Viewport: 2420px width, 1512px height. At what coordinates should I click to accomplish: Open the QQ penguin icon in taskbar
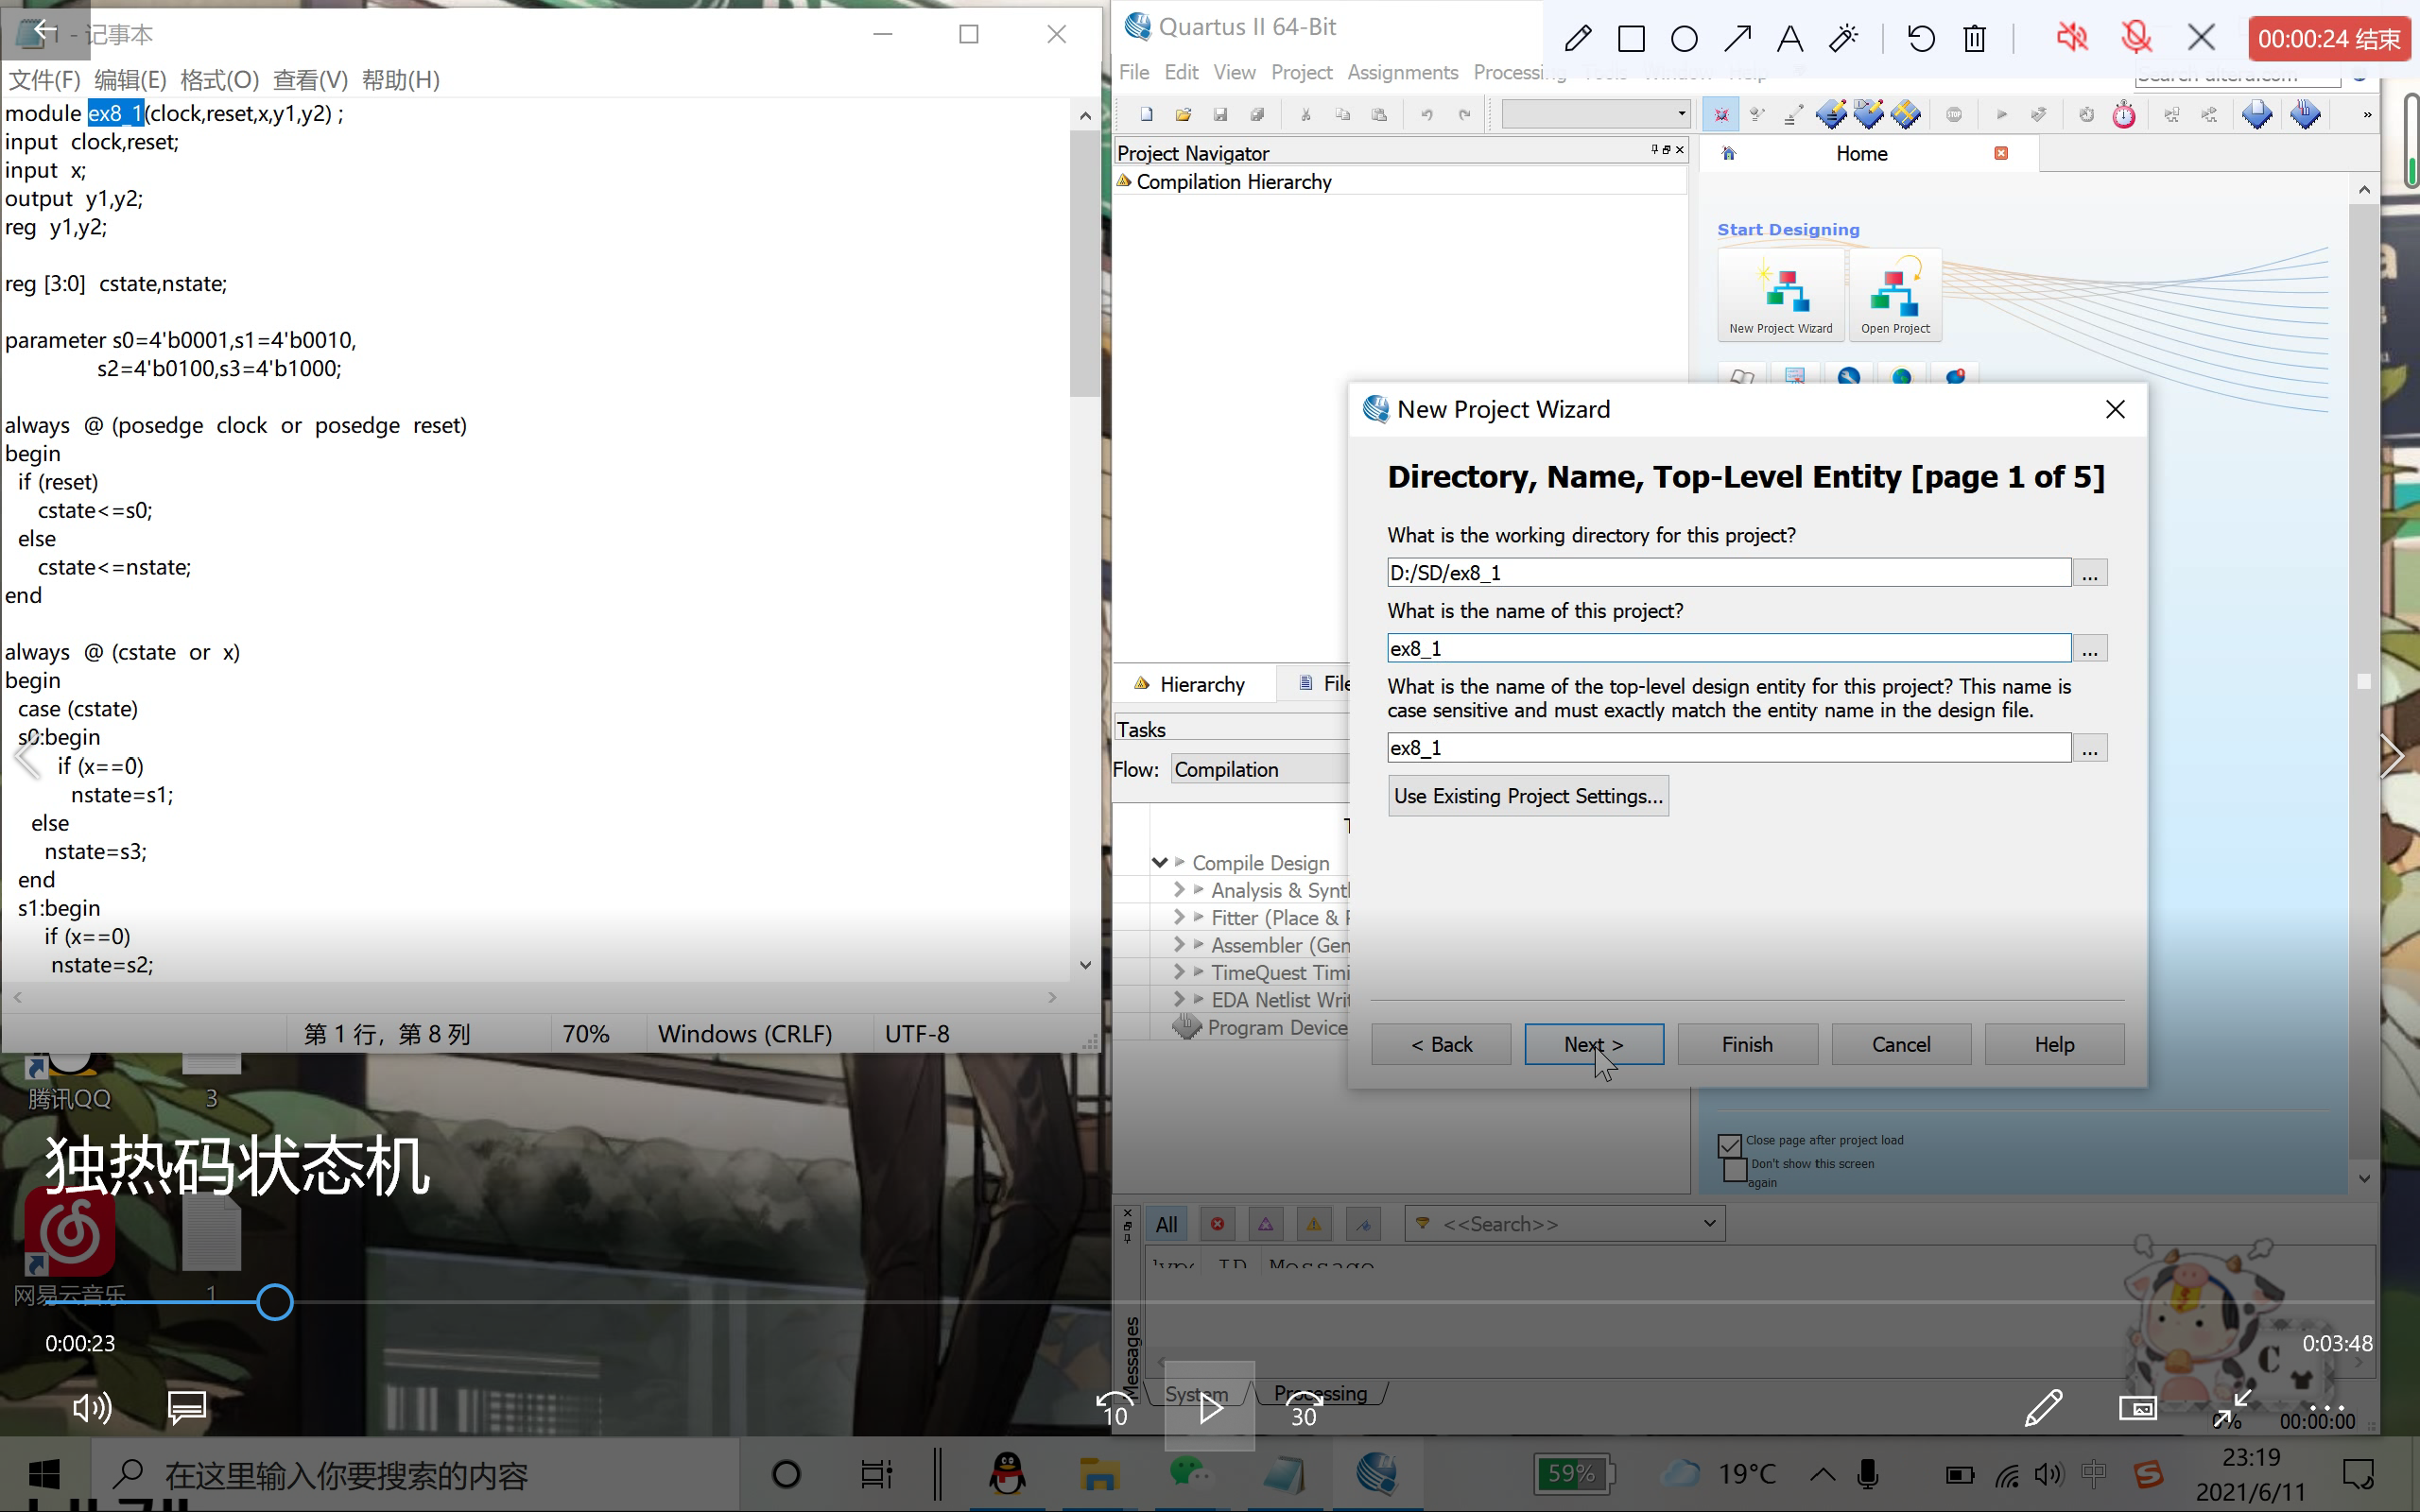pyautogui.click(x=1007, y=1474)
